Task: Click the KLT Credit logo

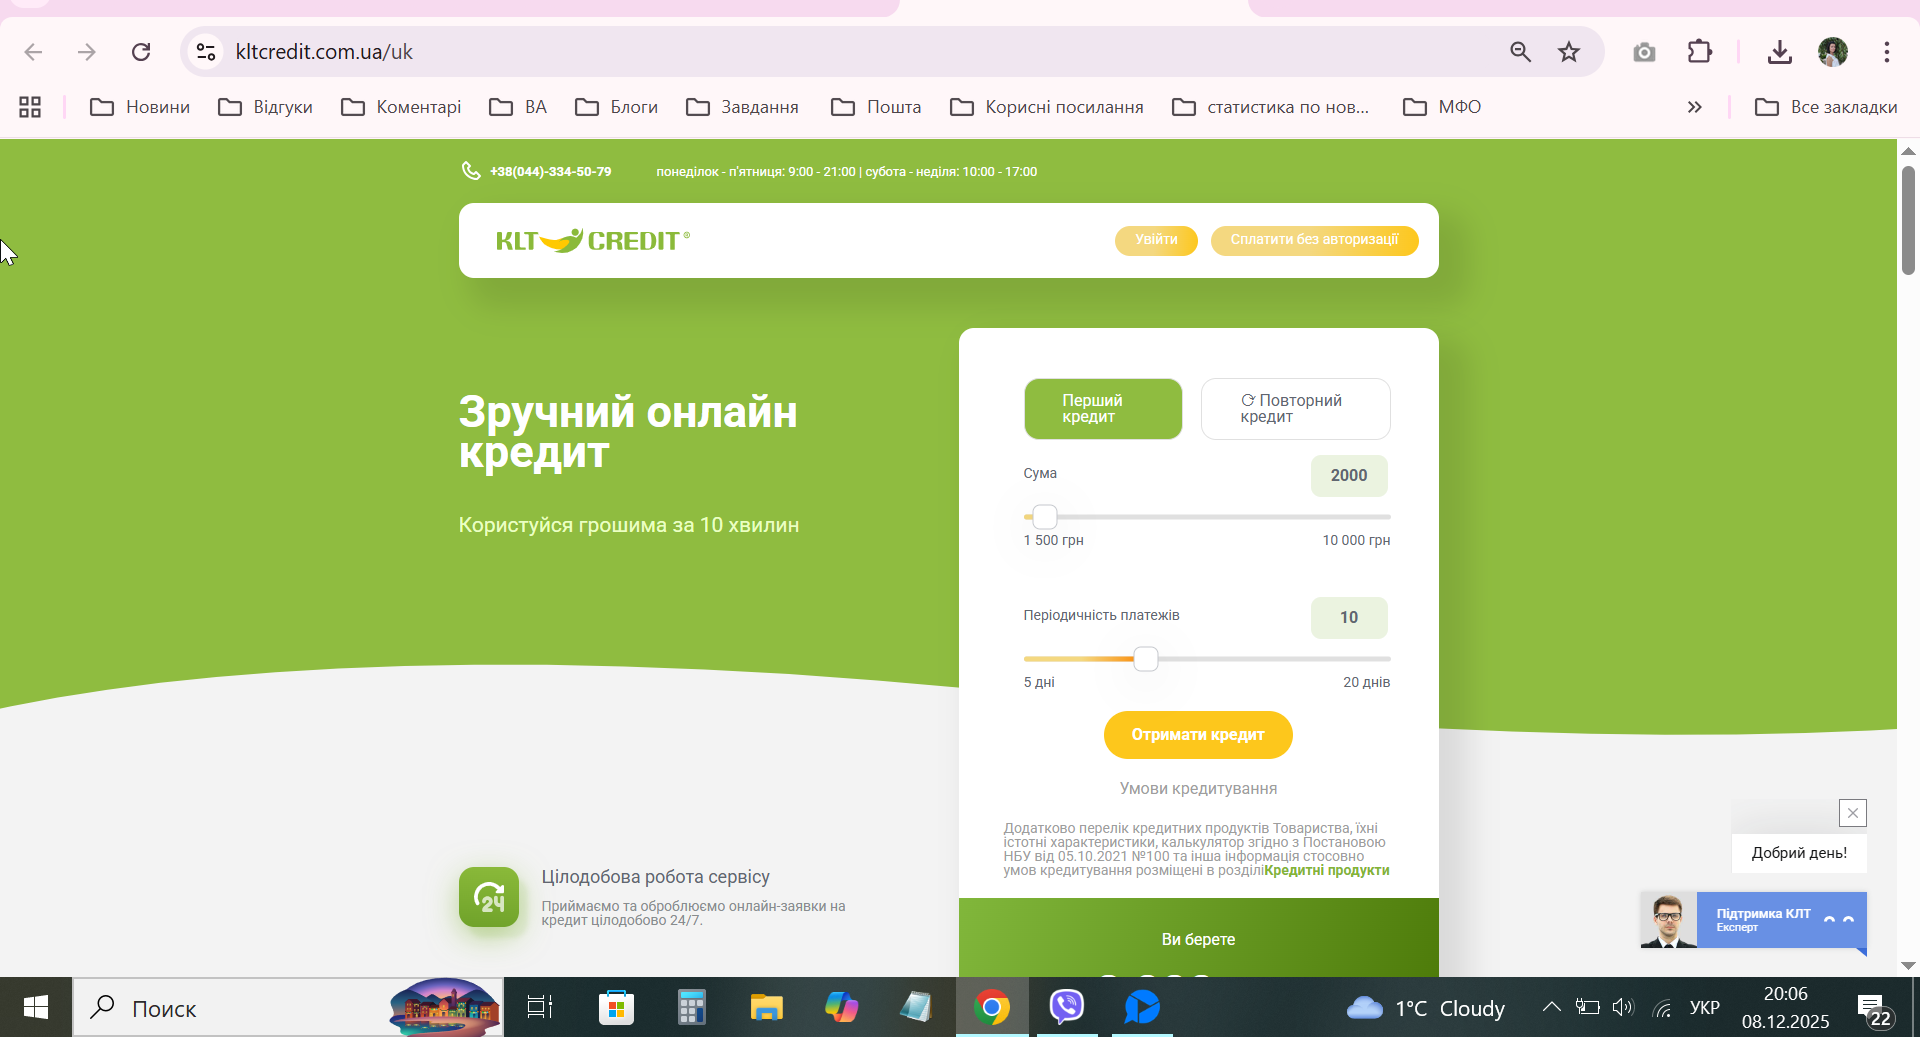Action: pos(593,241)
